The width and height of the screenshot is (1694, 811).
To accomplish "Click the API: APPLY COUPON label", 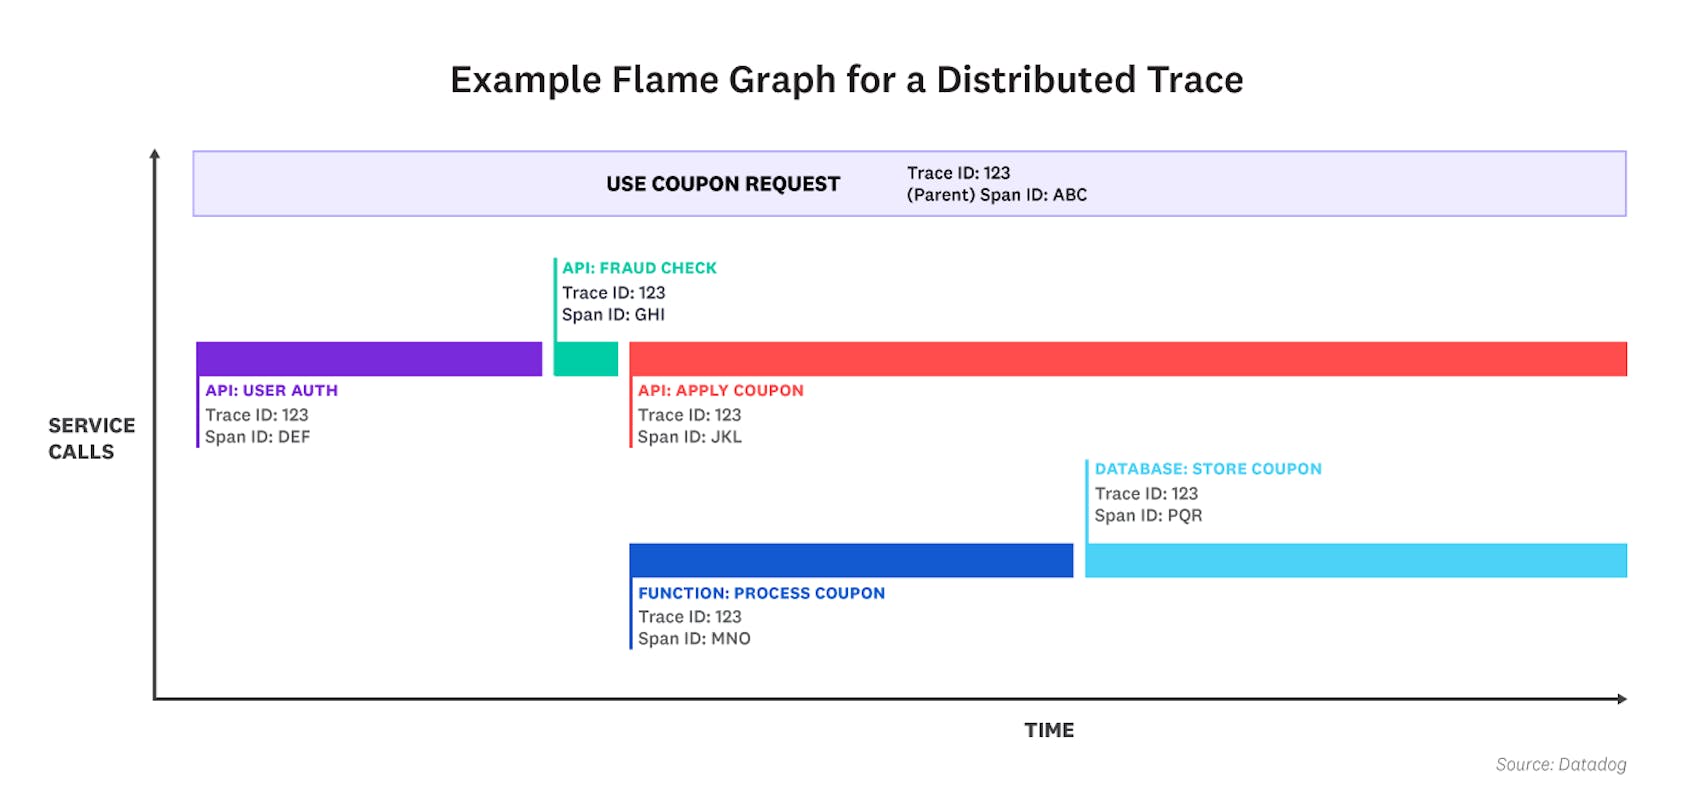I will [721, 390].
